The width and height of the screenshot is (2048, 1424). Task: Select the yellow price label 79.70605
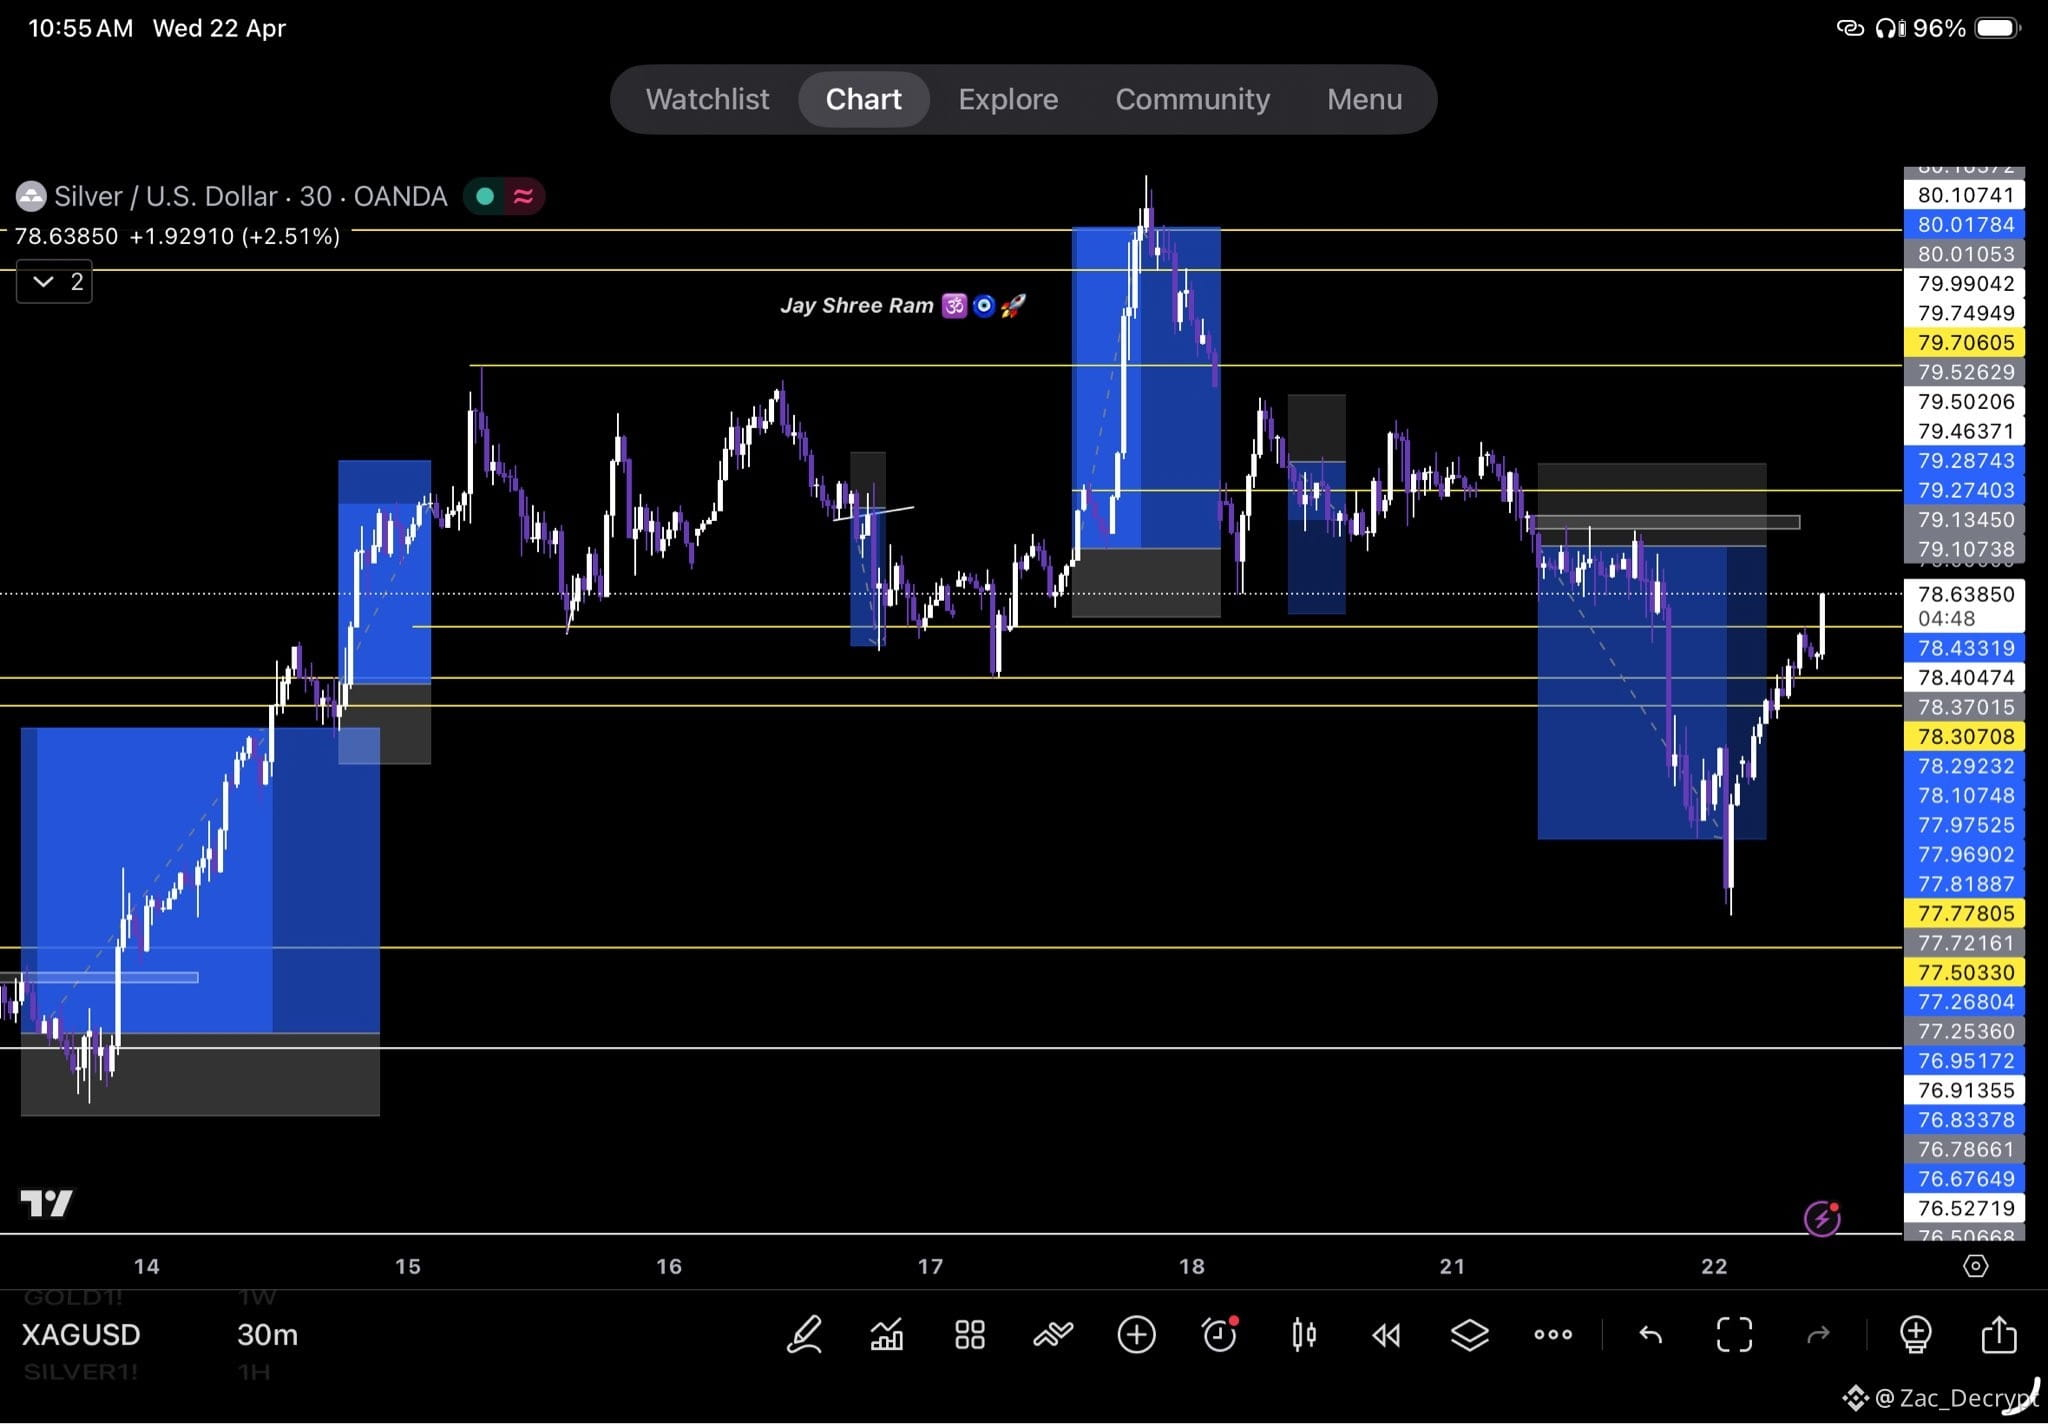1965,343
